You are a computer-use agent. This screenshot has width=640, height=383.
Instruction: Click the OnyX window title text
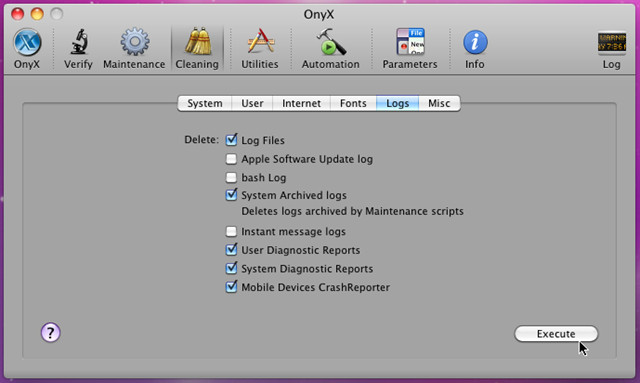point(319,14)
